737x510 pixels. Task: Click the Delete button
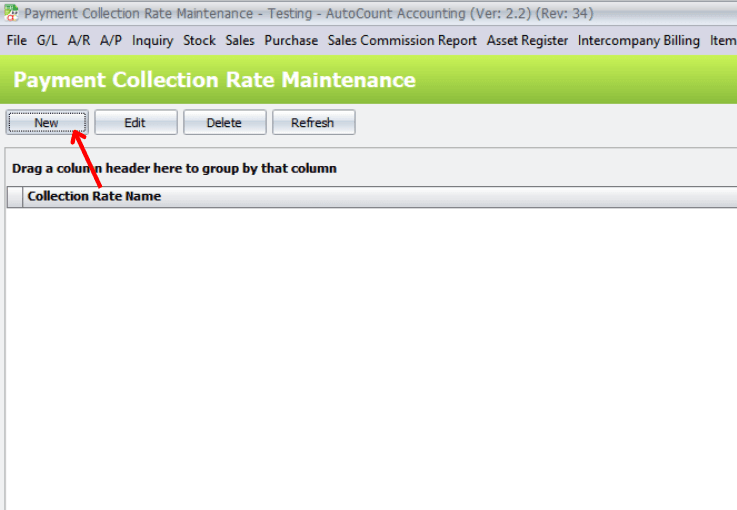[225, 123]
